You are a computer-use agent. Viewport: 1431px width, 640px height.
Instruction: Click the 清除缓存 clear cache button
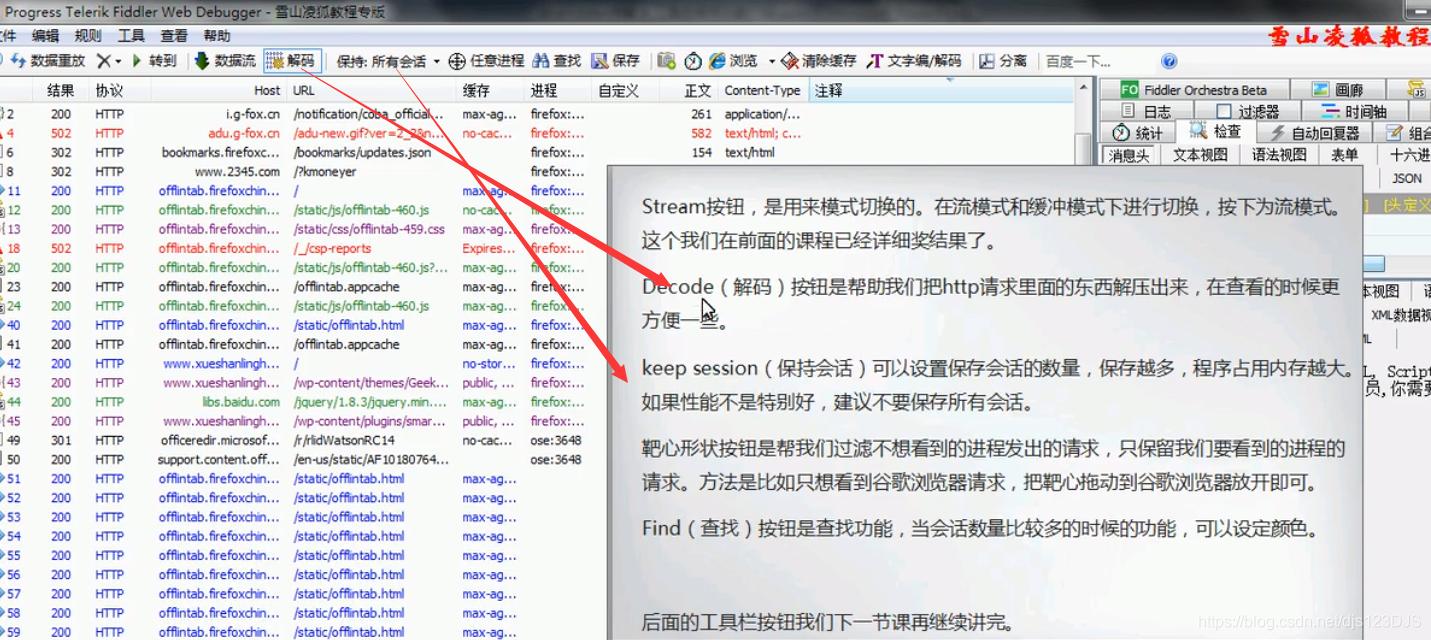(818, 61)
